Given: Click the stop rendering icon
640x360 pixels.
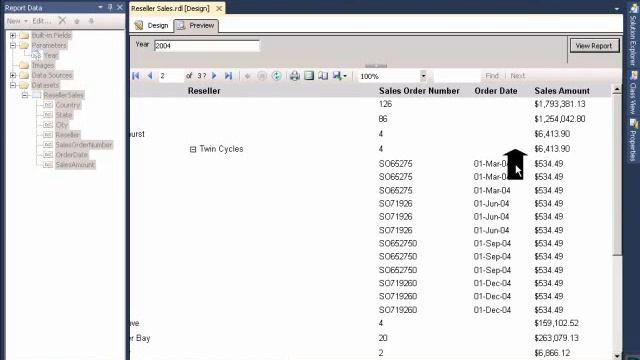Looking at the screenshot, I should tap(262, 76).
